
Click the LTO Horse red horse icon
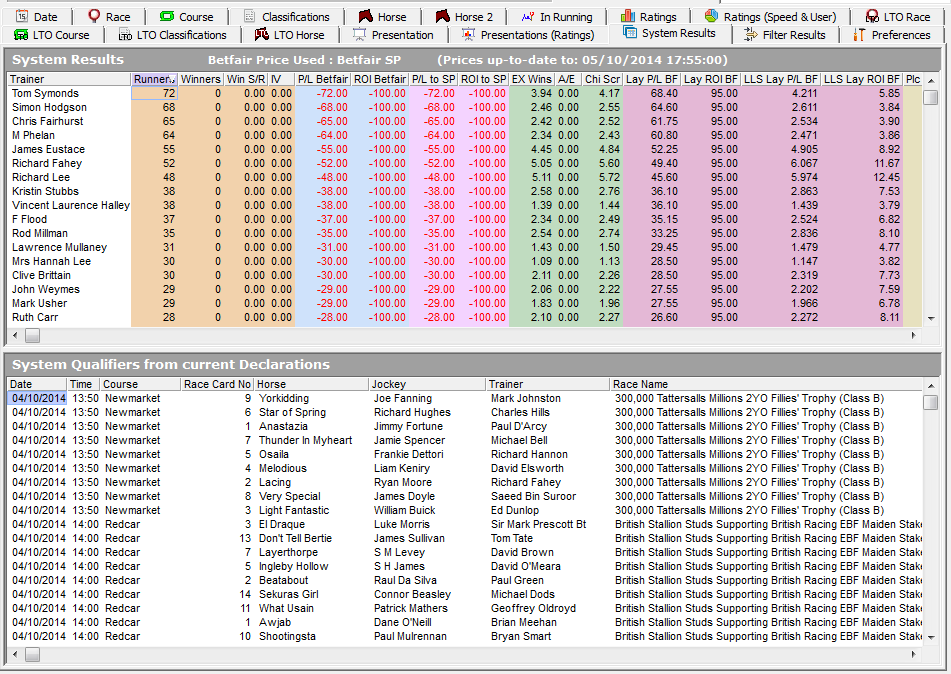click(262, 35)
